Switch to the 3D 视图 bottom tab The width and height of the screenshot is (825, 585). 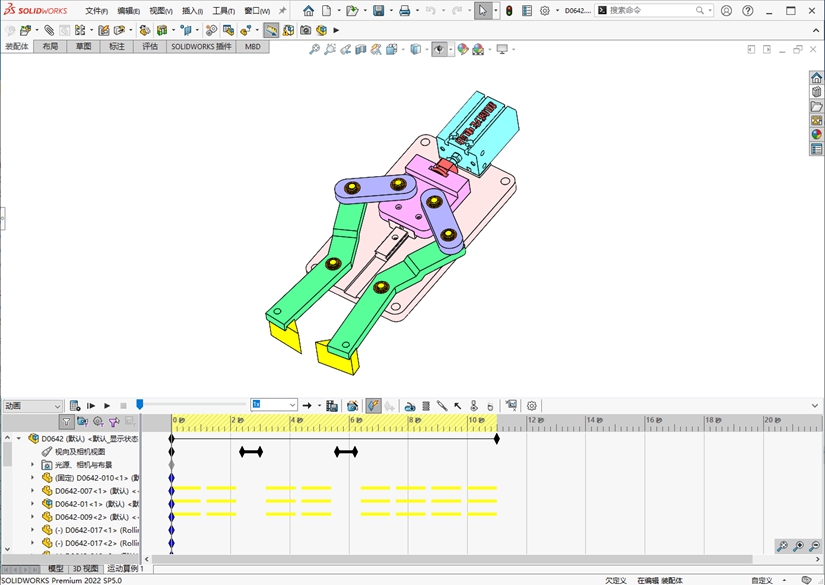pos(85,568)
